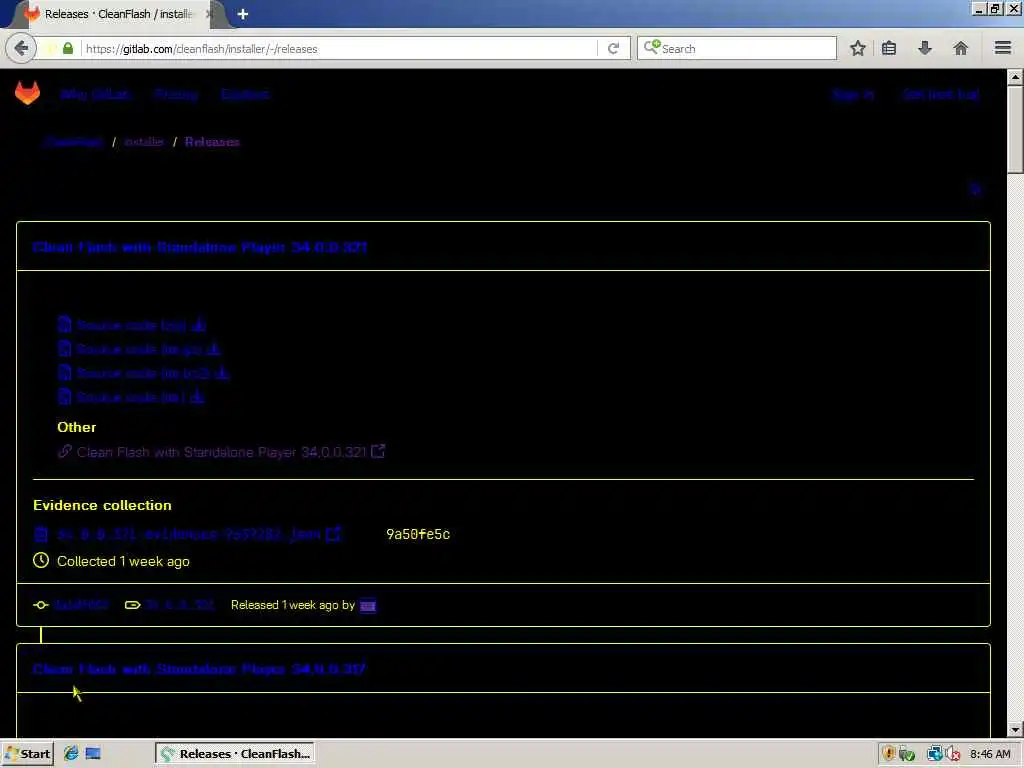The image size is (1024, 768).
Task: Click file icon beside Source code (tar)
Action: click(65, 396)
